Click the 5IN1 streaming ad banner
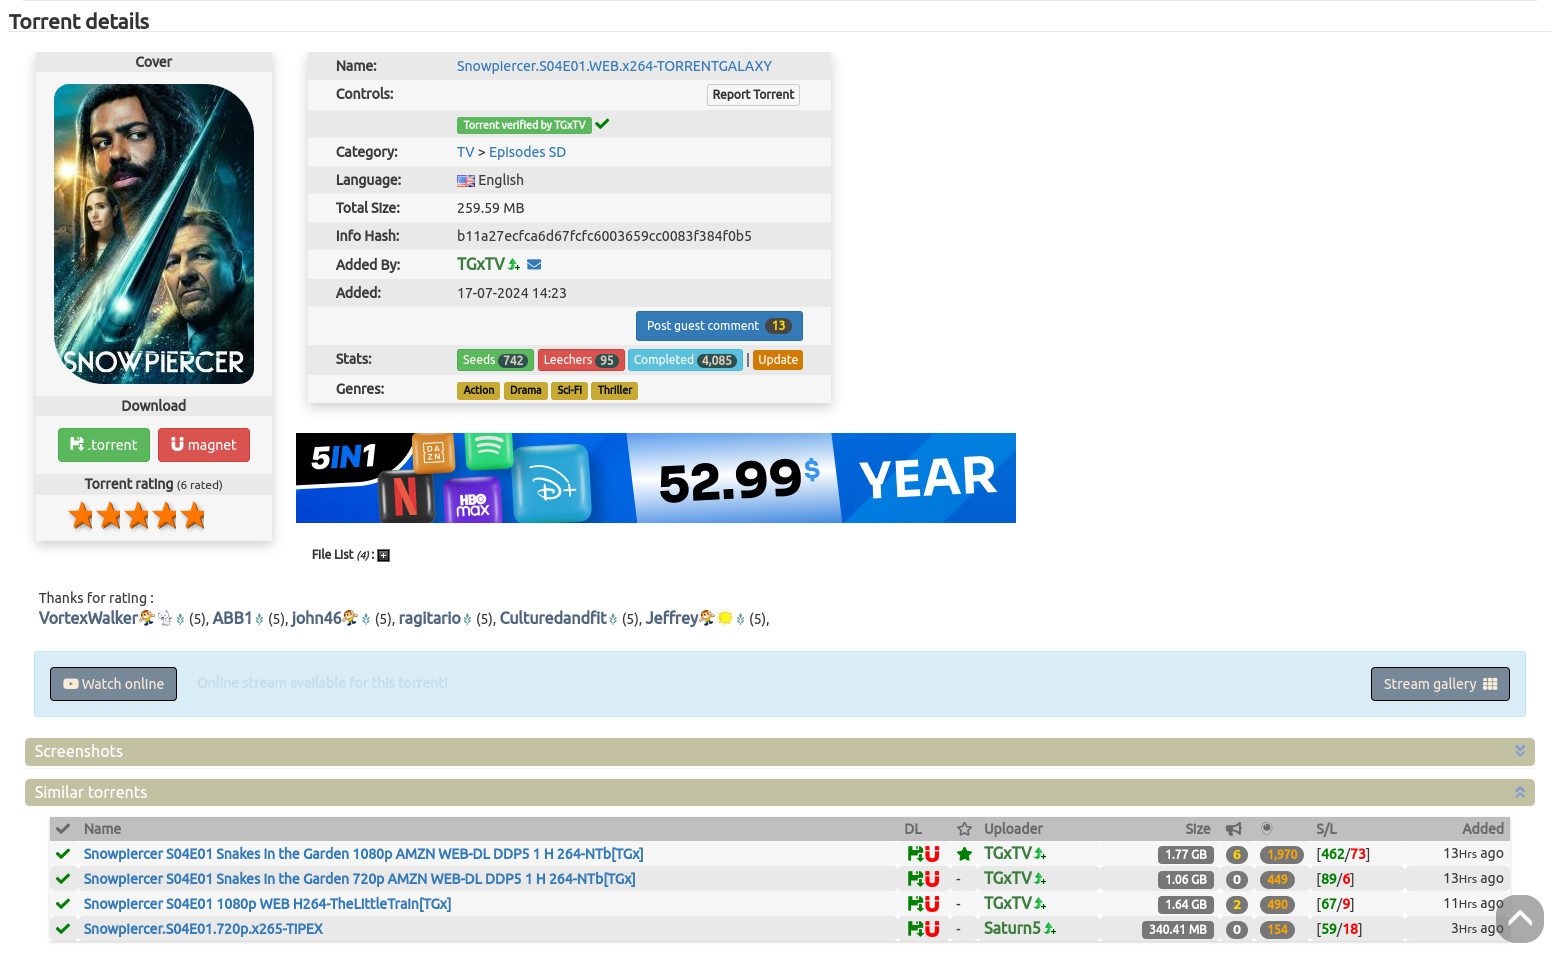The width and height of the screenshot is (1559, 955). coord(656,478)
